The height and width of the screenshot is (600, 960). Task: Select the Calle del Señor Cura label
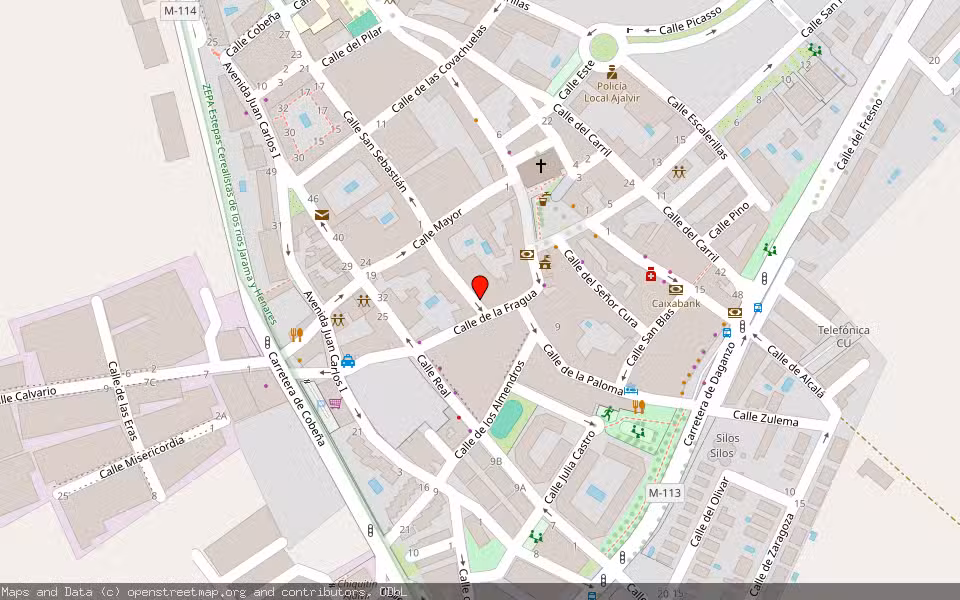click(601, 288)
